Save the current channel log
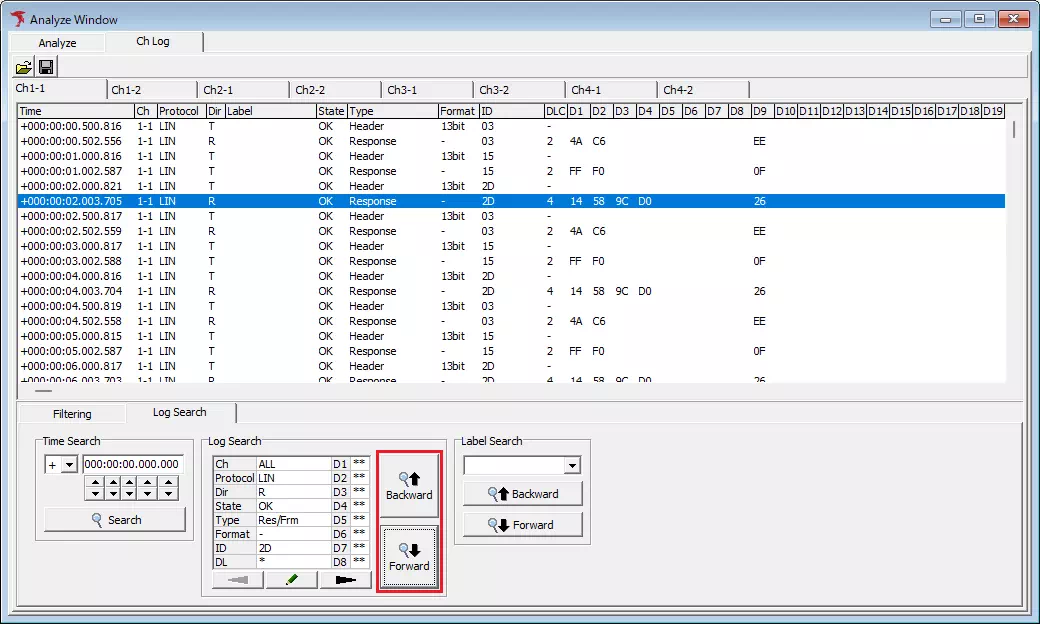Viewport: 1040px width, 624px height. (x=46, y=66)
